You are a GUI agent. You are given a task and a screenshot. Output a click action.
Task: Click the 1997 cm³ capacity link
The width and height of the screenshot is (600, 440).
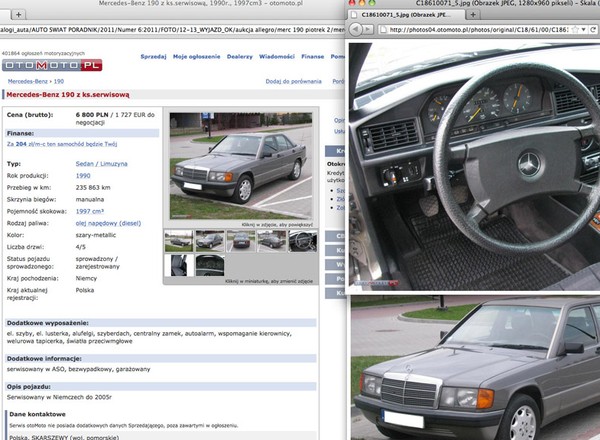90,211
